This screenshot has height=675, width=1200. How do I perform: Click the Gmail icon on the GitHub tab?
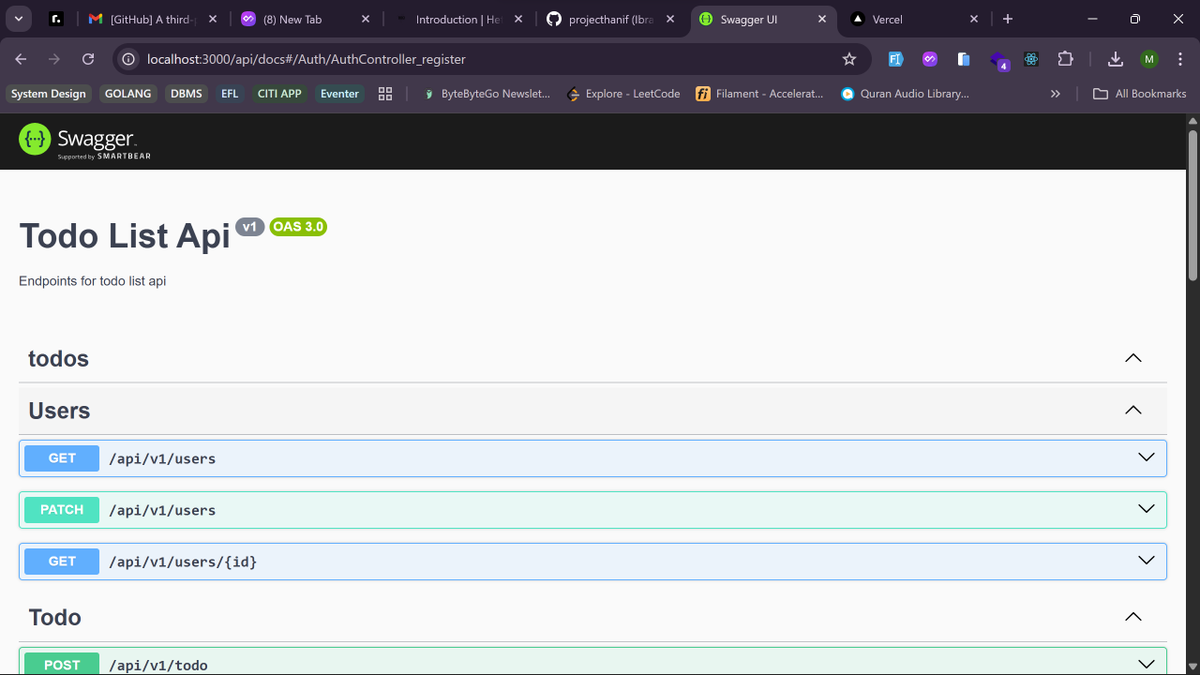click(x=94, y=18)
